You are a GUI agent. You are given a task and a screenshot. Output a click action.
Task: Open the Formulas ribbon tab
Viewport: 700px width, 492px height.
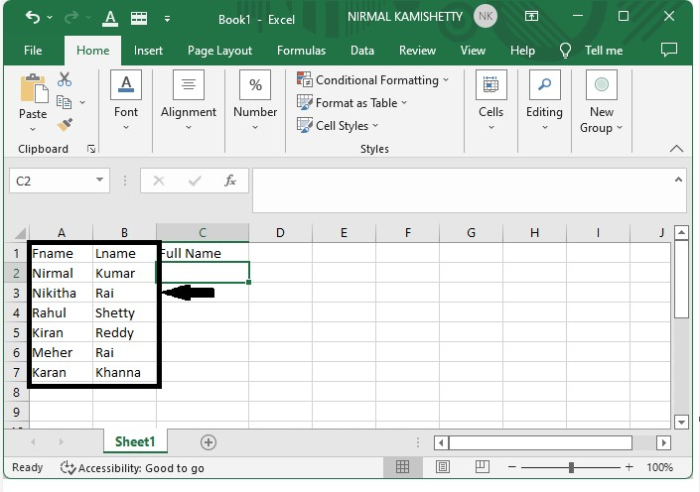301,50
